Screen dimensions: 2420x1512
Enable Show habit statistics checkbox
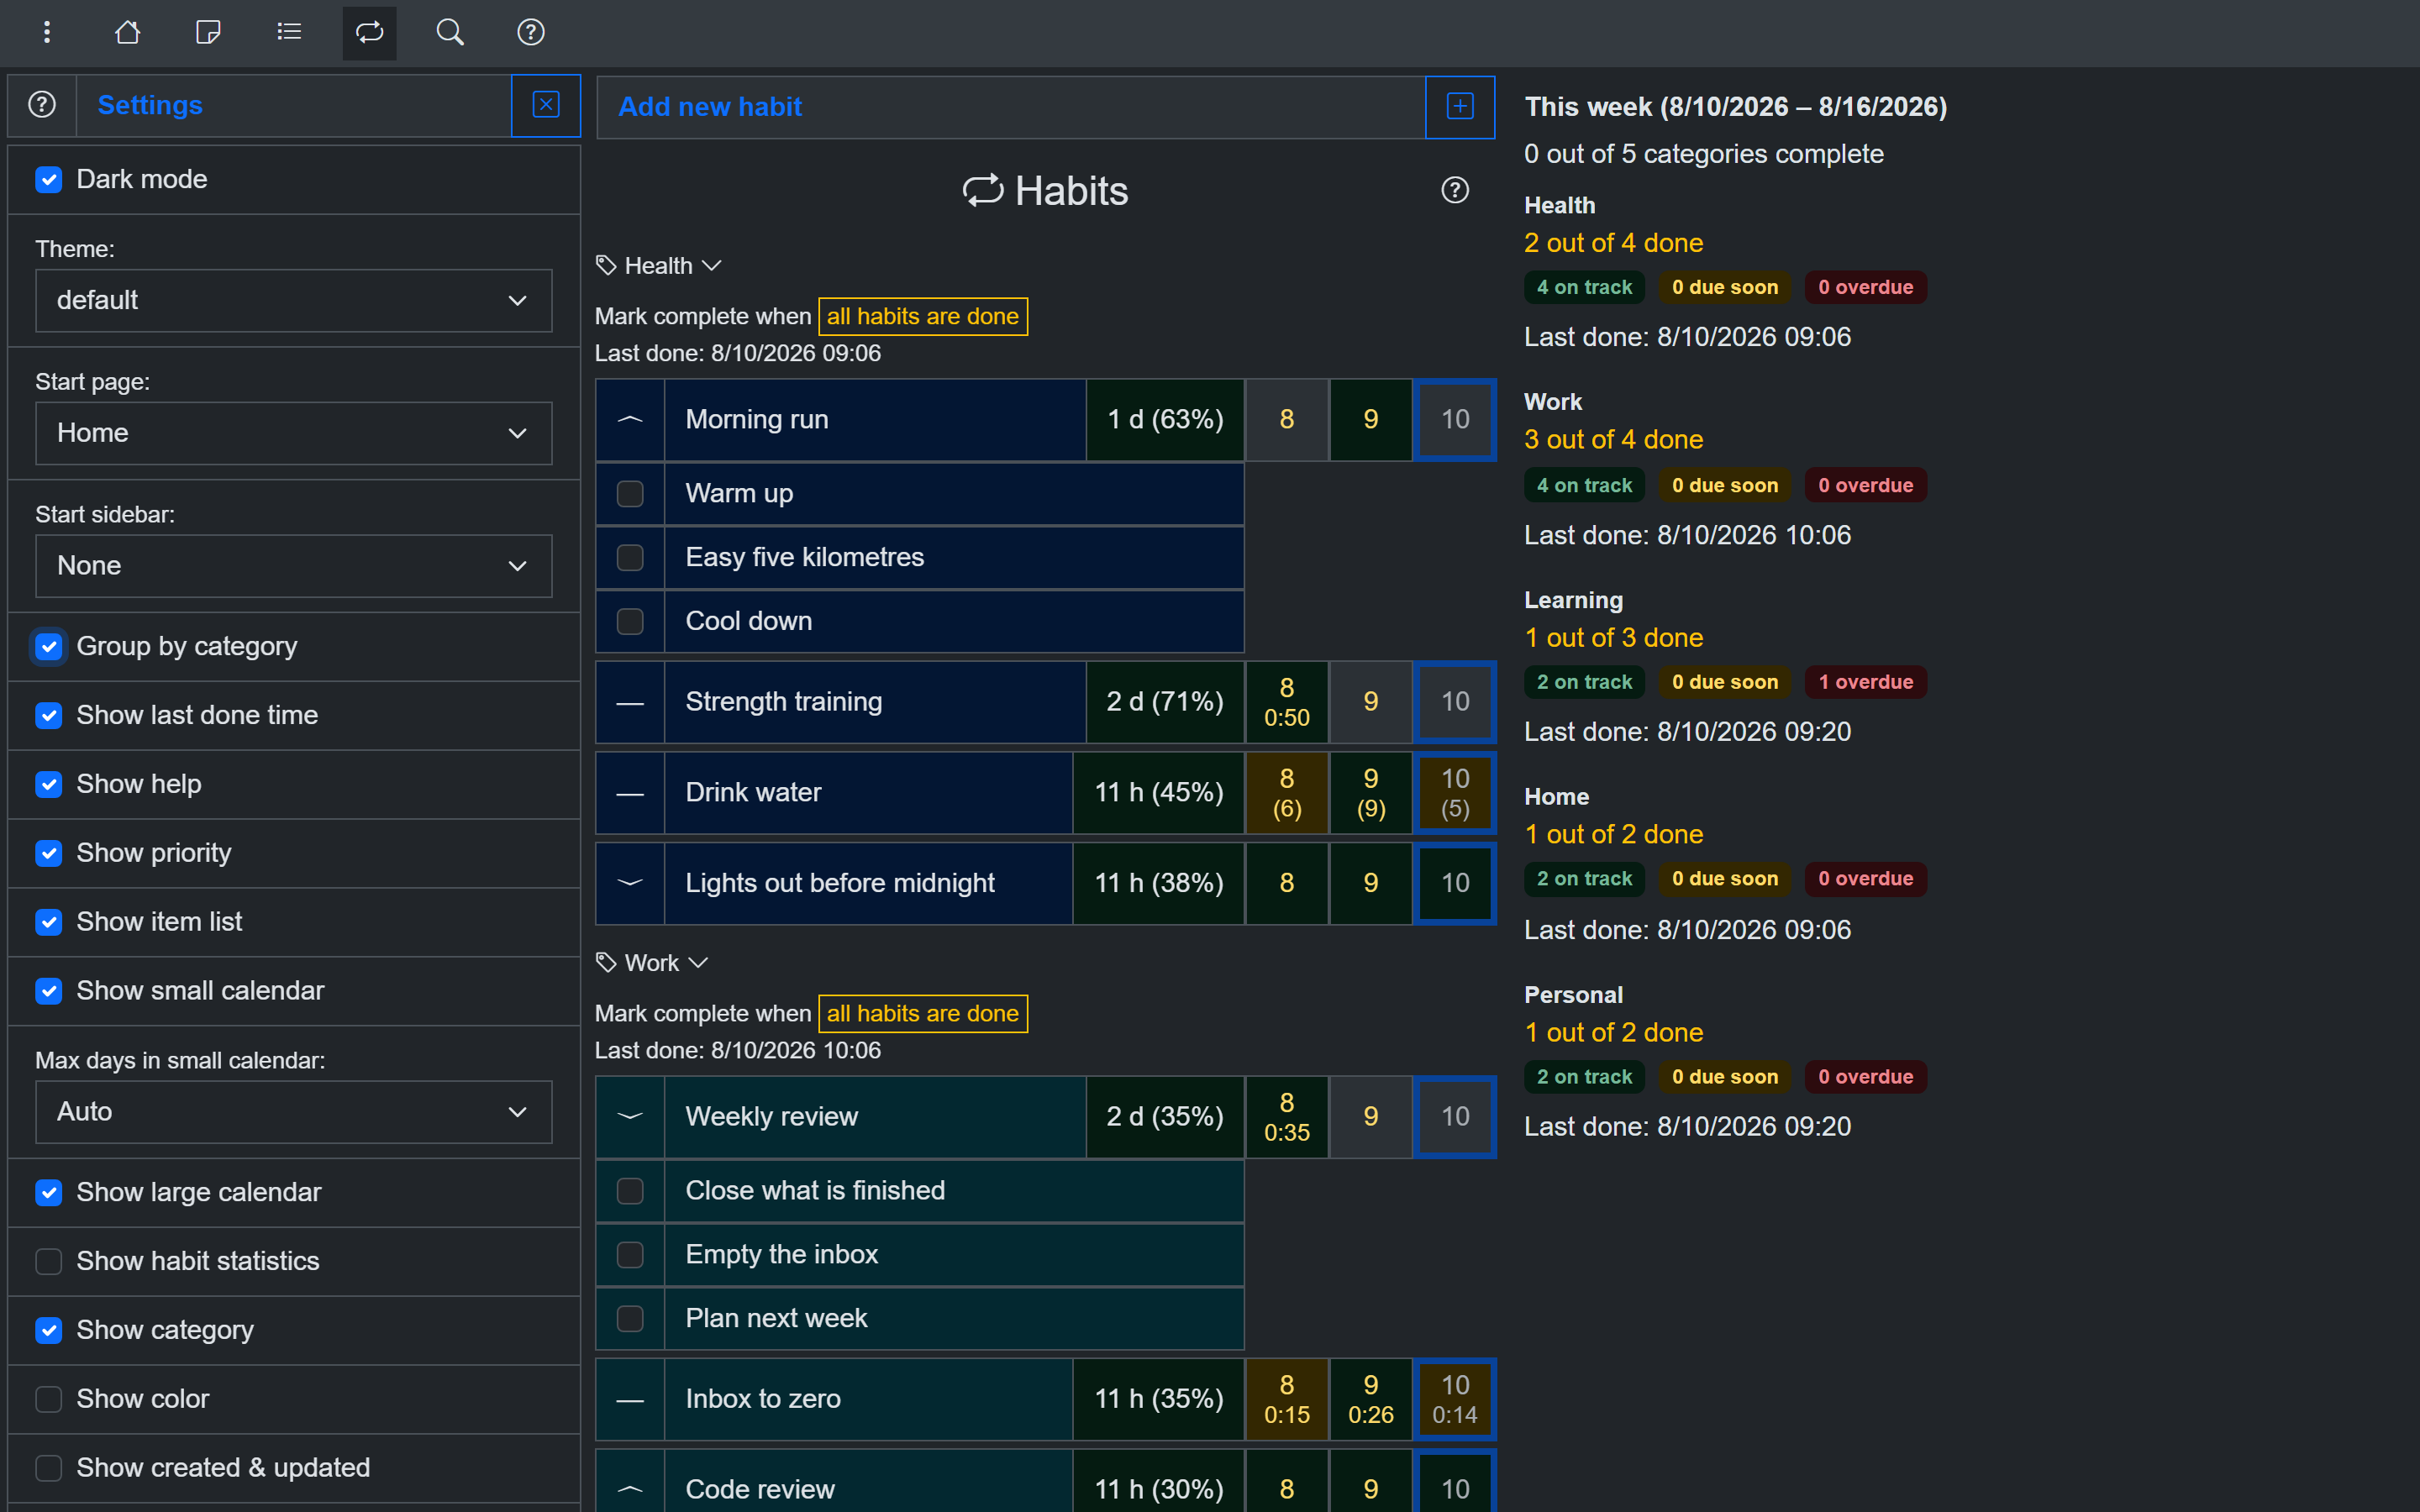tap(49, 1261)
